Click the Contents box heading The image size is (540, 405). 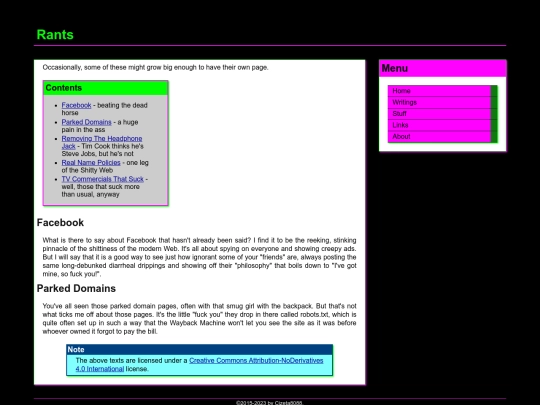pos(106,88)
